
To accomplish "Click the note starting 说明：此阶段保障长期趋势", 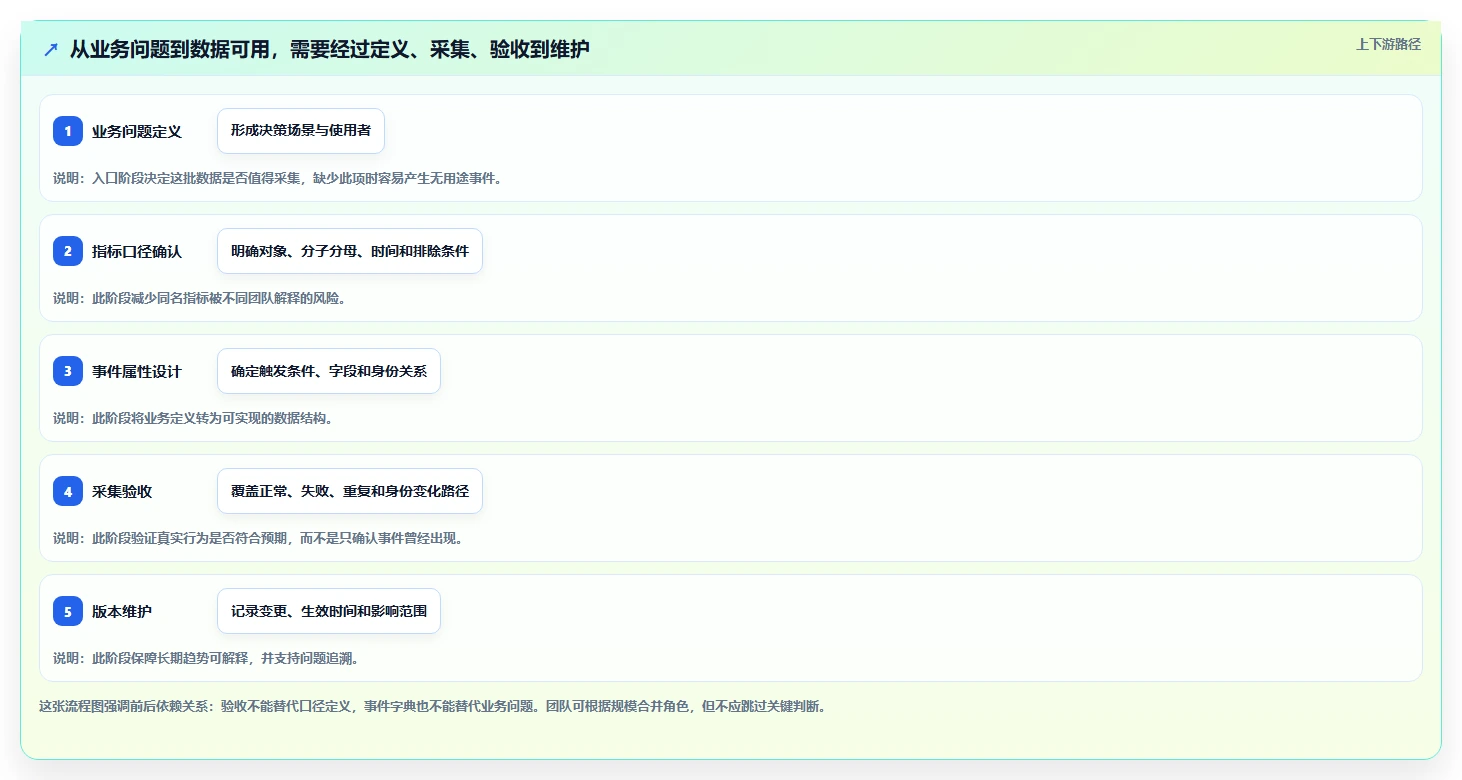I will point(206,658).
